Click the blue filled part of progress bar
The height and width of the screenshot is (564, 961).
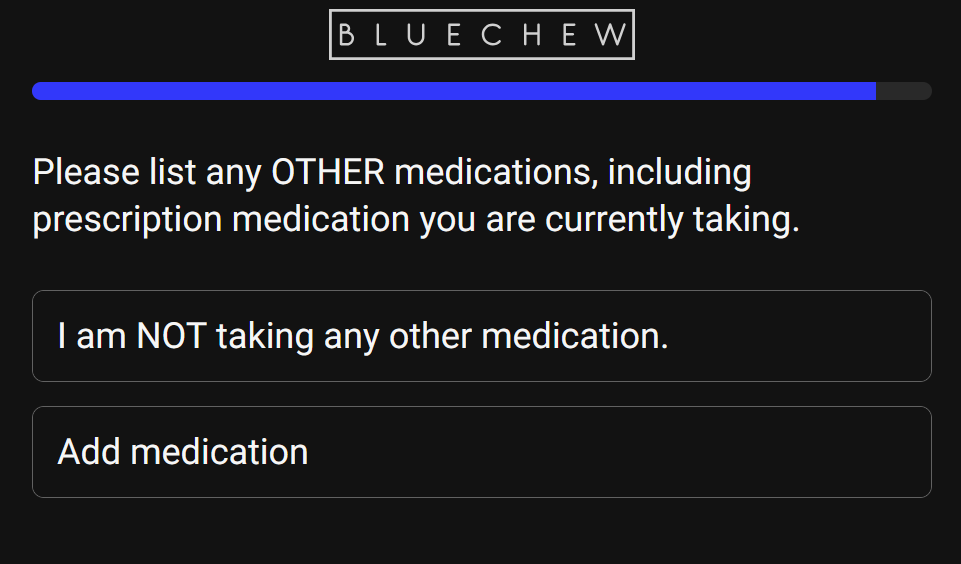(x=454, y=91)
